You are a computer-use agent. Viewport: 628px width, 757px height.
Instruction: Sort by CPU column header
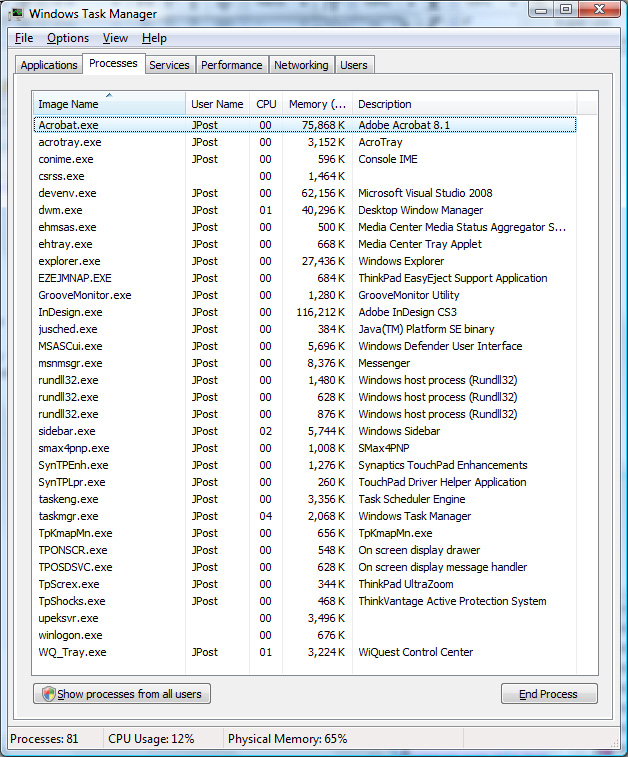coord(266,103)
